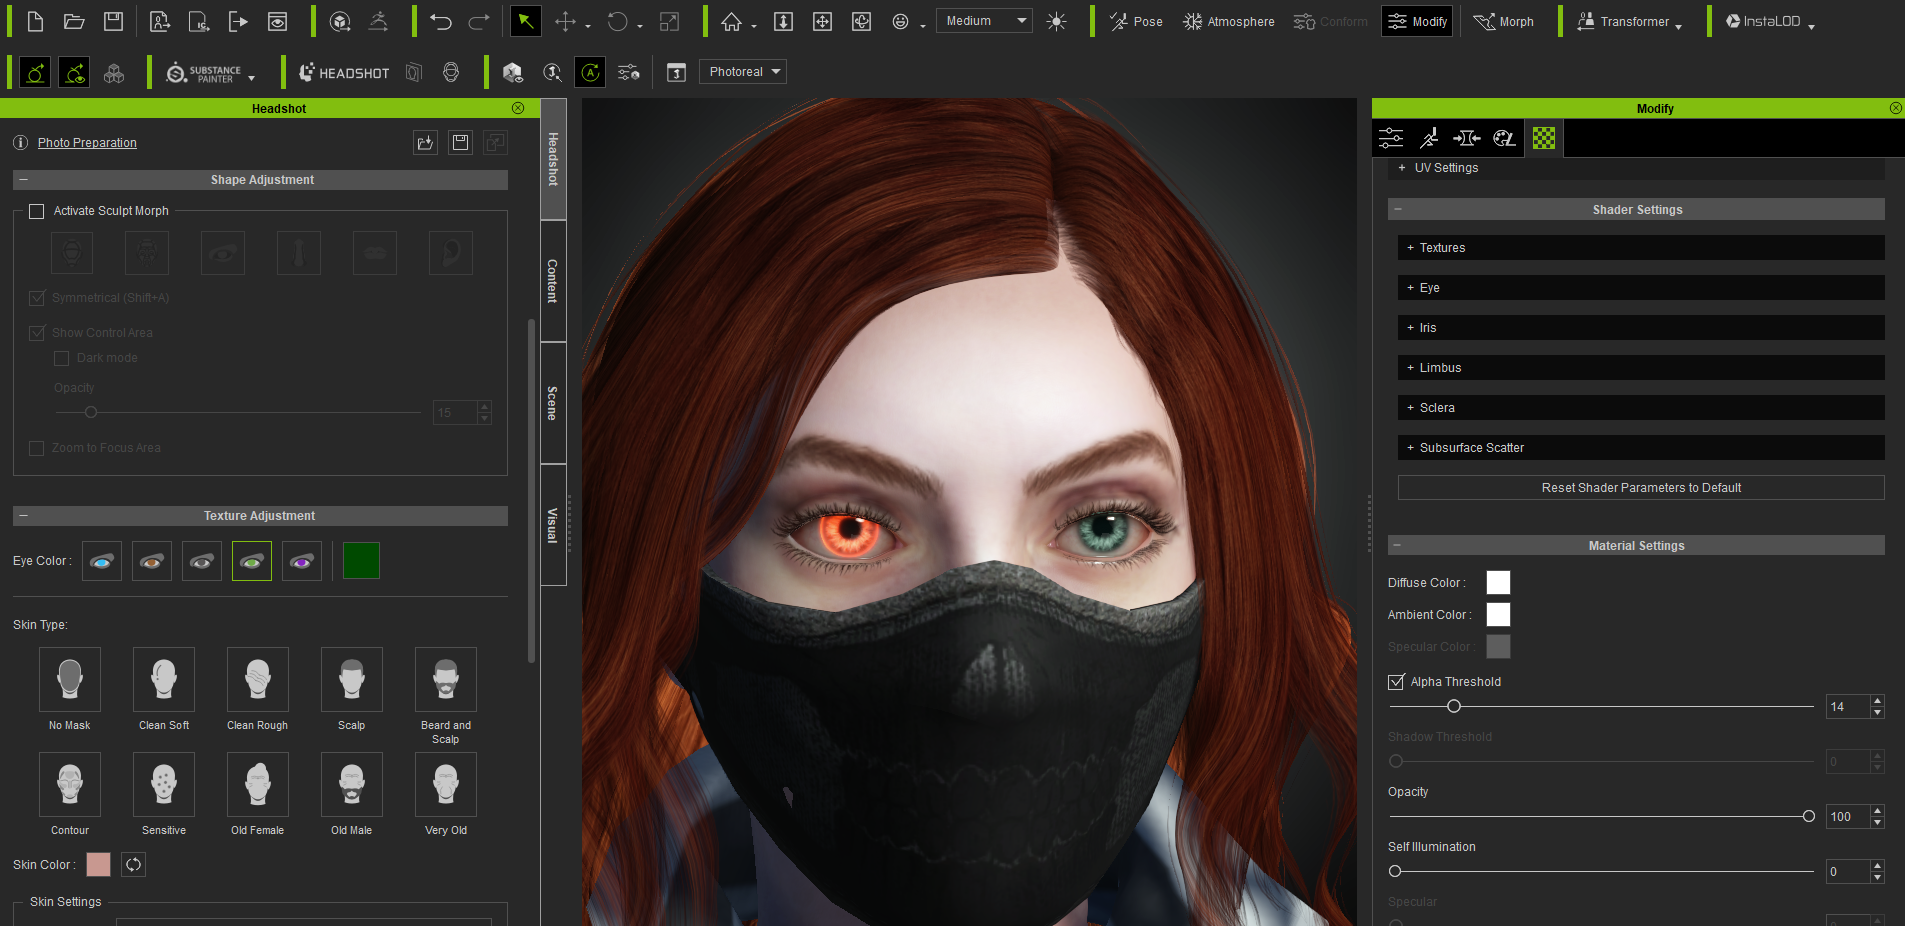The image size is (1905, 926).
Task: Click the Undo arrow icon
Action: click(x=441, y=21)
